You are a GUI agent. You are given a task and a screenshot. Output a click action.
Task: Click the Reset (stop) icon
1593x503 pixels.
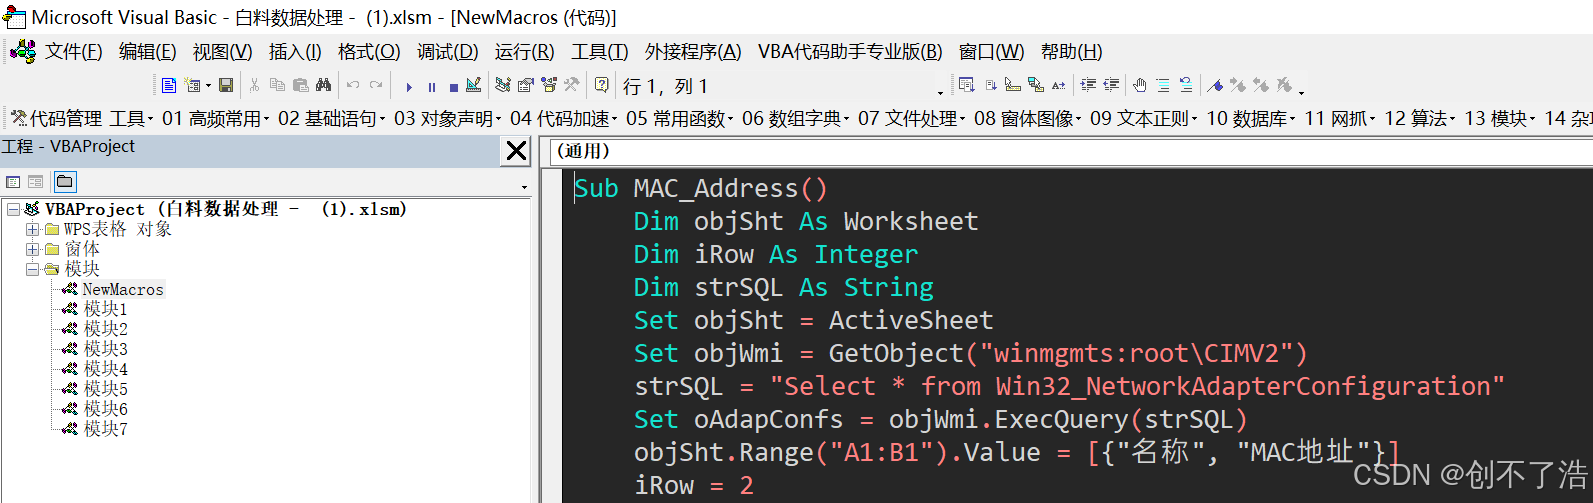point(454,87)
